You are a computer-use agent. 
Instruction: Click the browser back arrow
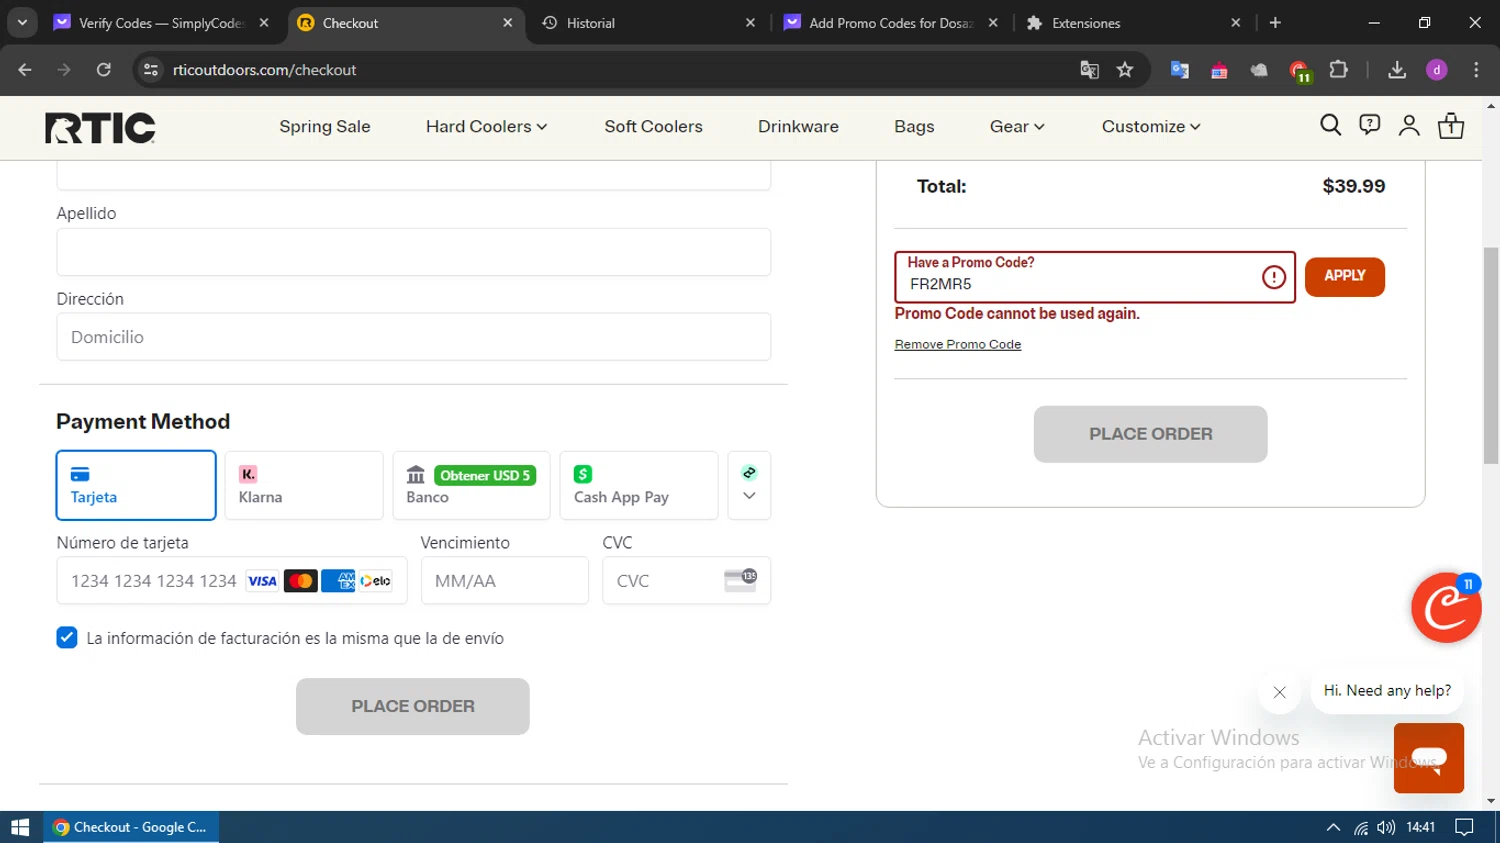[25, 70]
